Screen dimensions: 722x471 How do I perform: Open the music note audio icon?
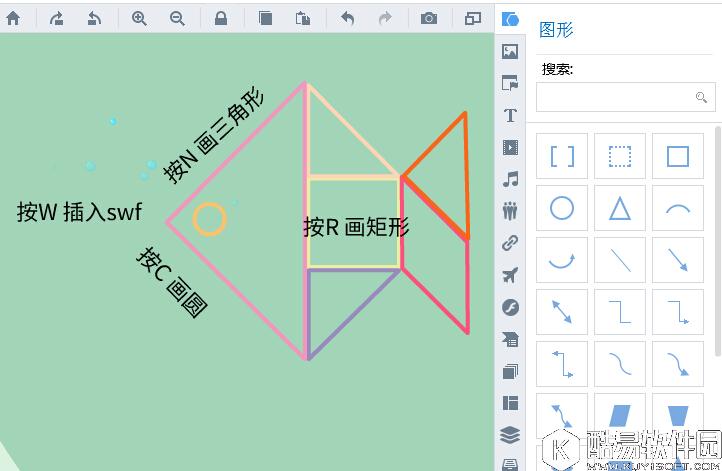point(510,179)
